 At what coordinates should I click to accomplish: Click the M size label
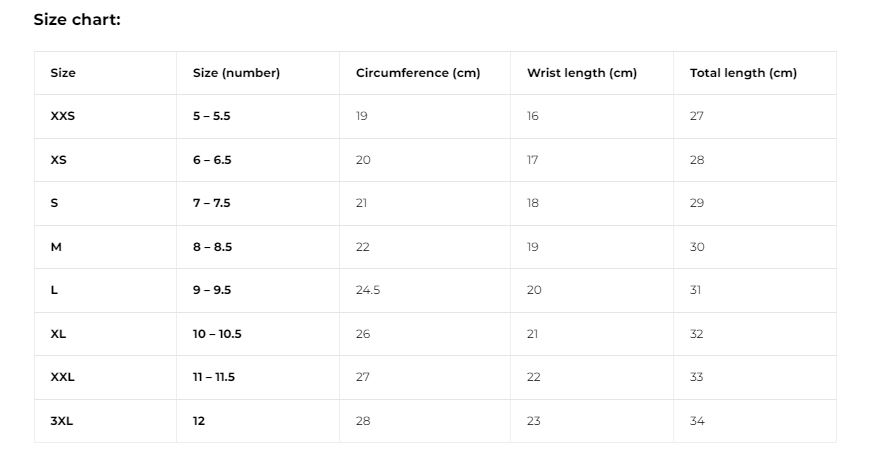(x=56, y=247)
